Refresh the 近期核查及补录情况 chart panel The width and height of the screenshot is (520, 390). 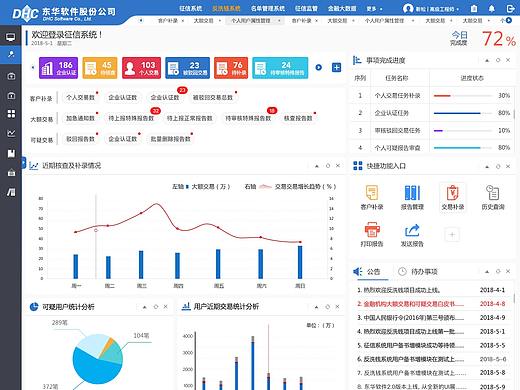(328, 166)
